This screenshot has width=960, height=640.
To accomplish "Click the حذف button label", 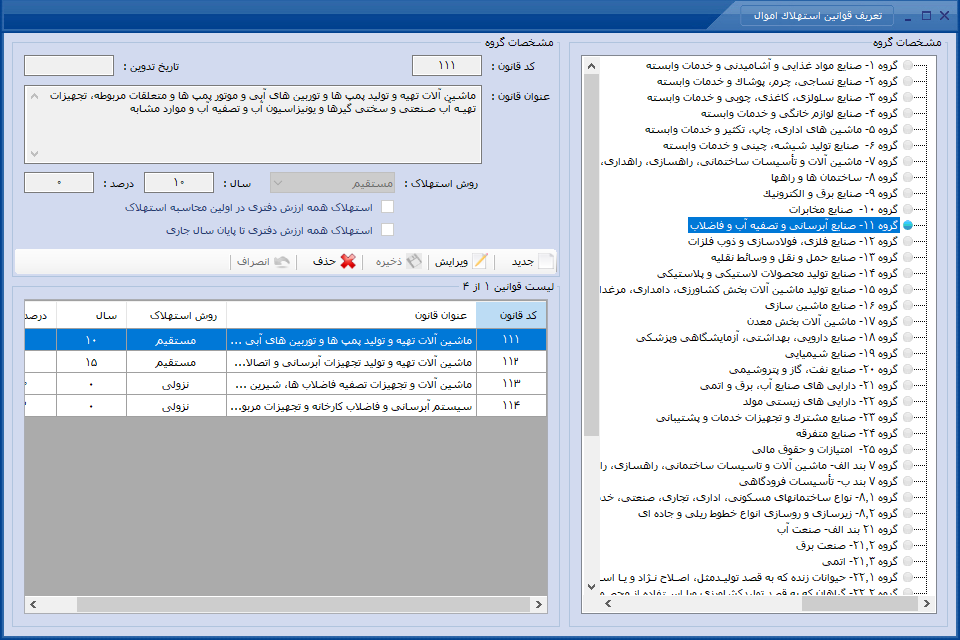I will 324,262.
